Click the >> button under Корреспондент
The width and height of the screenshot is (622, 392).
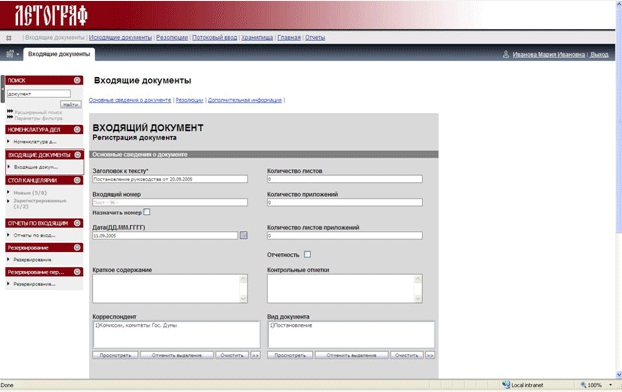point(255,355)
